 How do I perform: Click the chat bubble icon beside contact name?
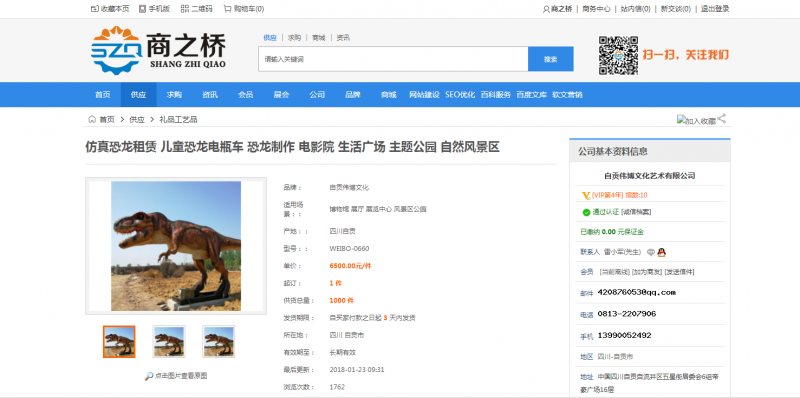tap(651, 252)
